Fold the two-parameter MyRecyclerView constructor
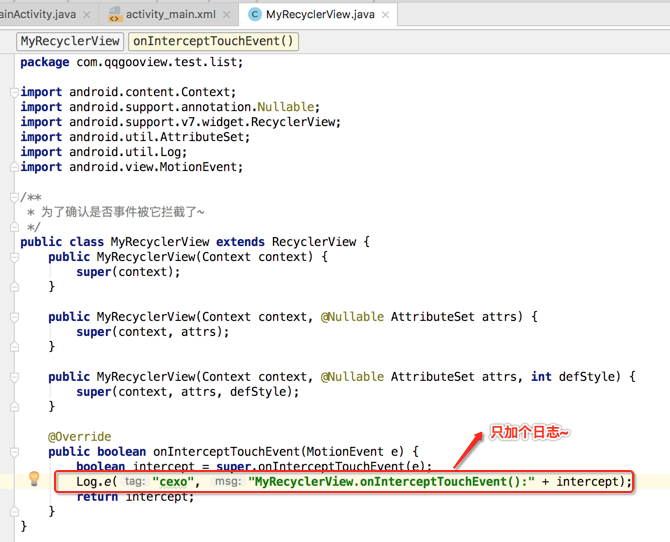This screenshot has width=670, height=542. tap(14, 317)
